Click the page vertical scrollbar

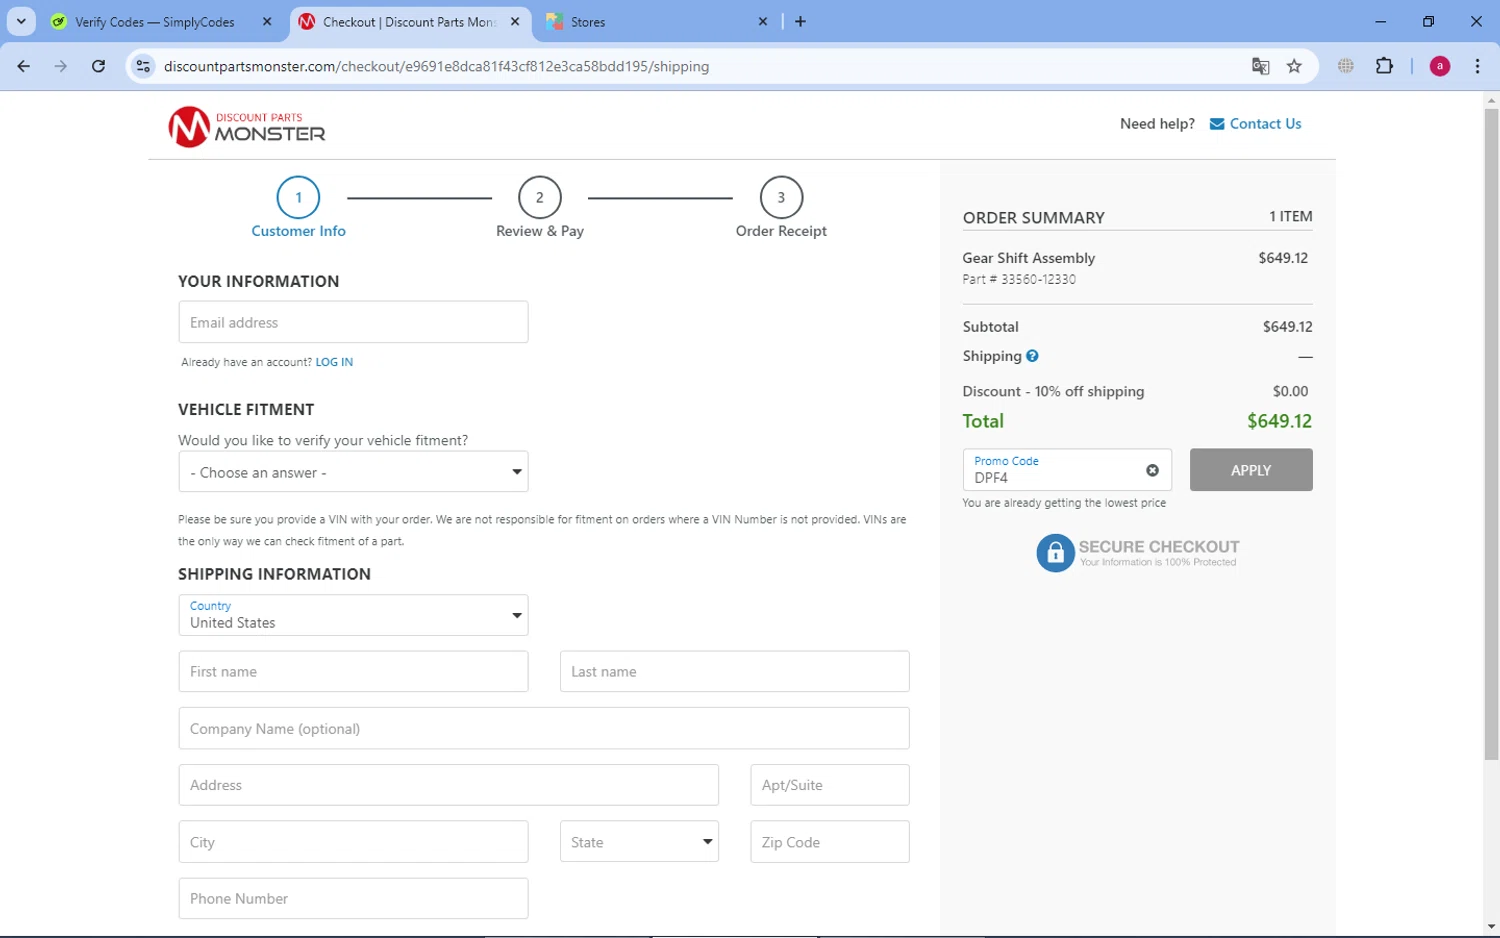tap(1491, 435)
